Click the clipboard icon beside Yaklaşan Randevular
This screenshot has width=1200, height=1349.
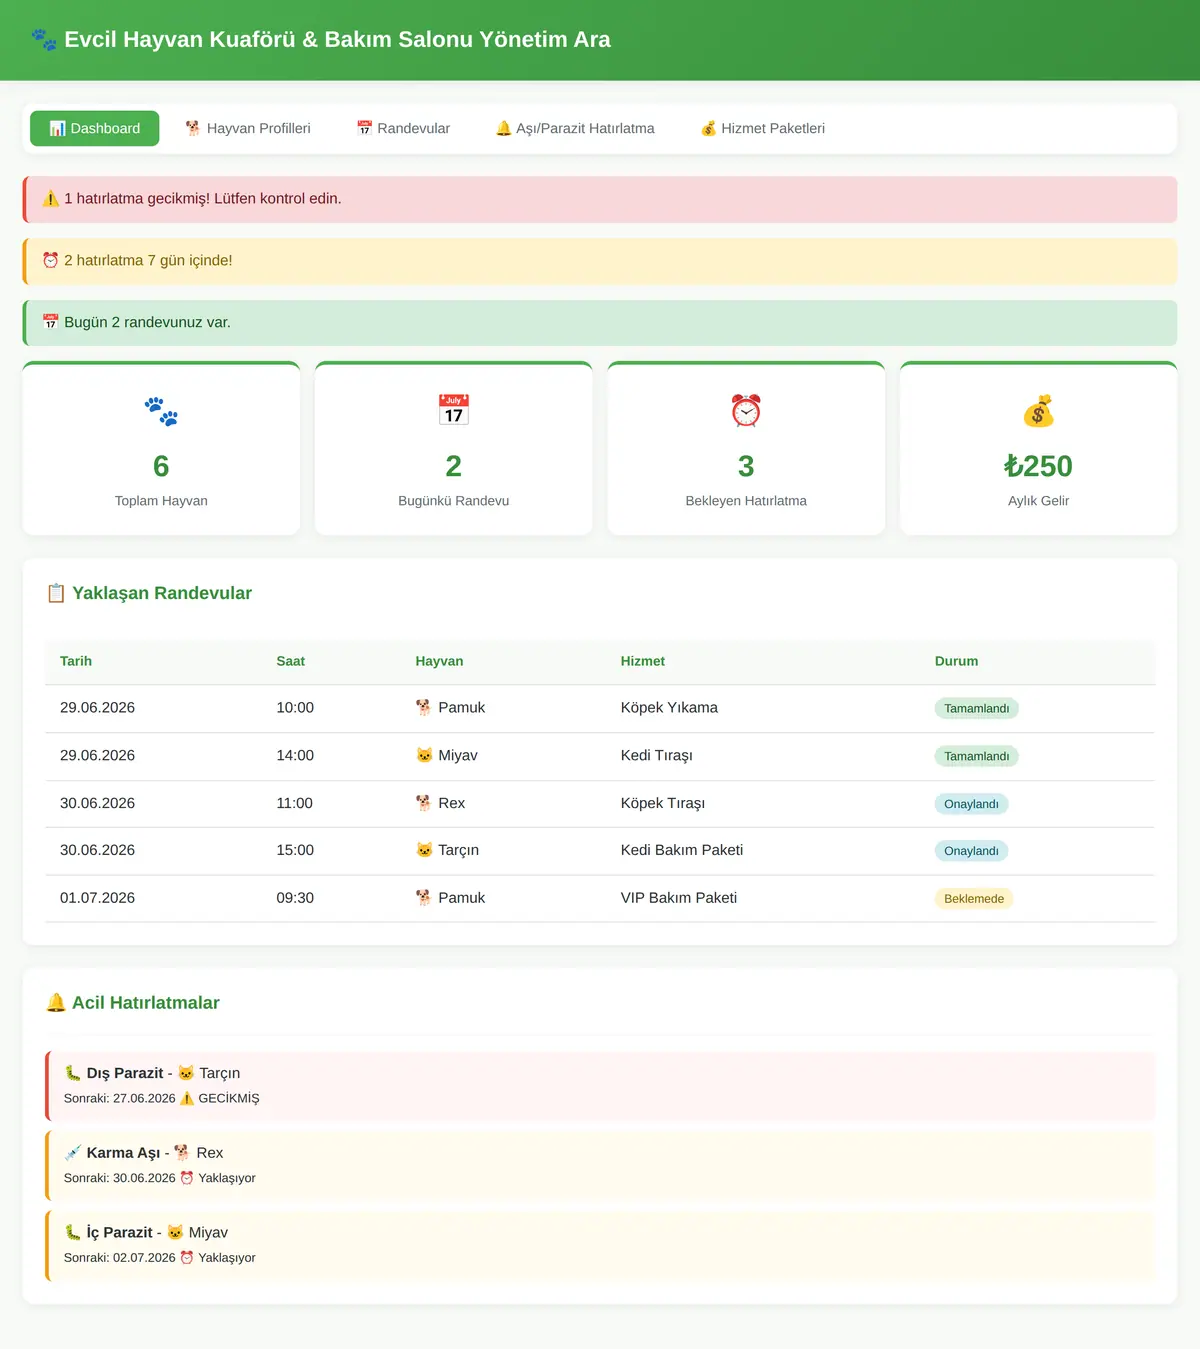click(56, 593)
